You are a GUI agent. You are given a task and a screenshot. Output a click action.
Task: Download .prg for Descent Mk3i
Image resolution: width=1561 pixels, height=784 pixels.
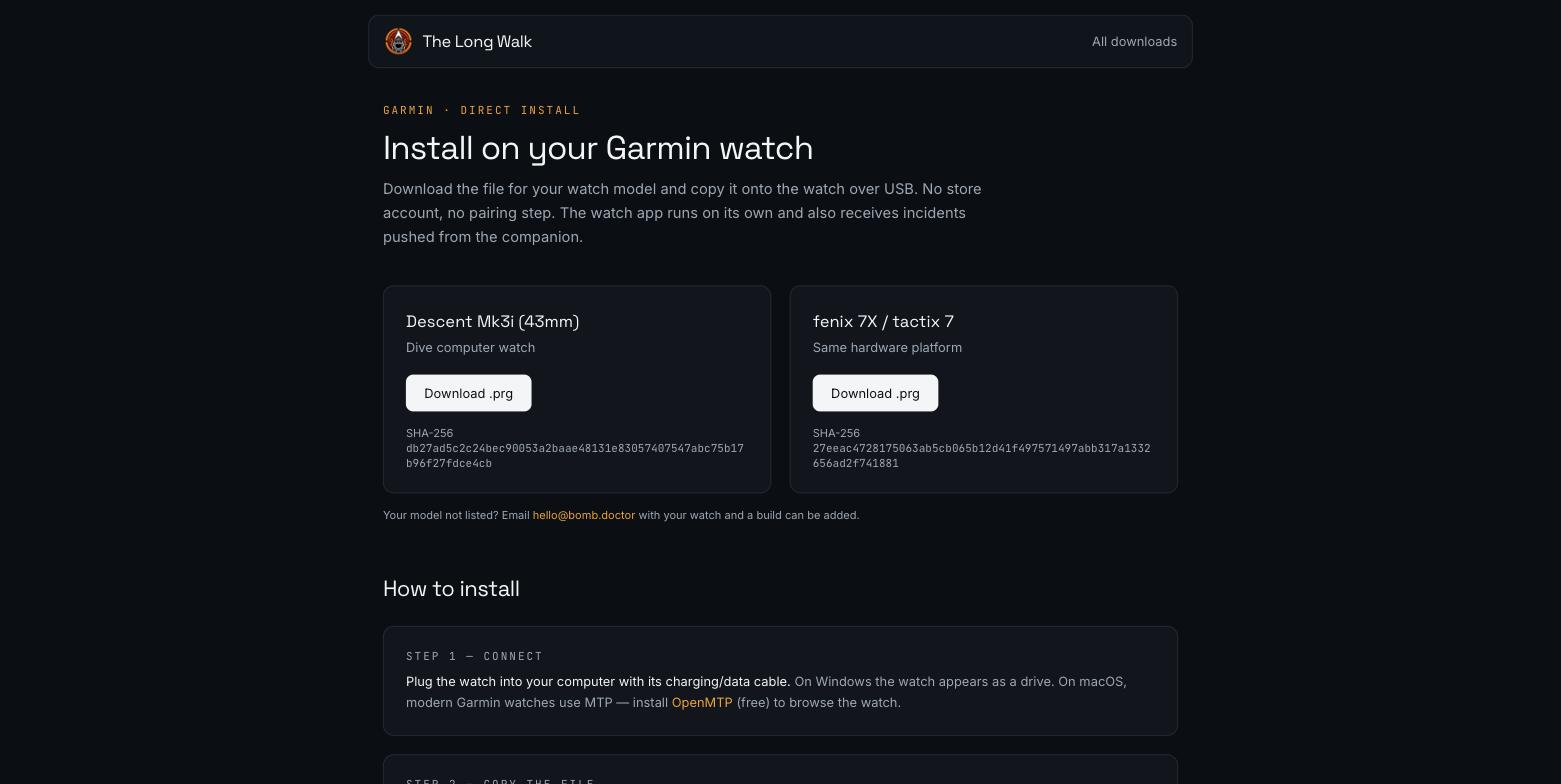468,393
